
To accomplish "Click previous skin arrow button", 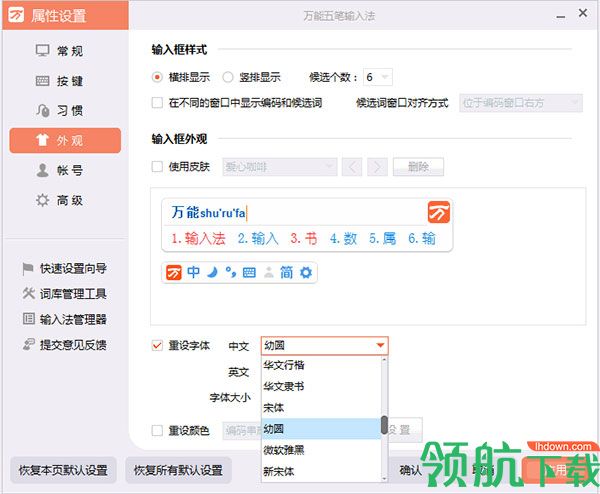I will coord(352,167).
